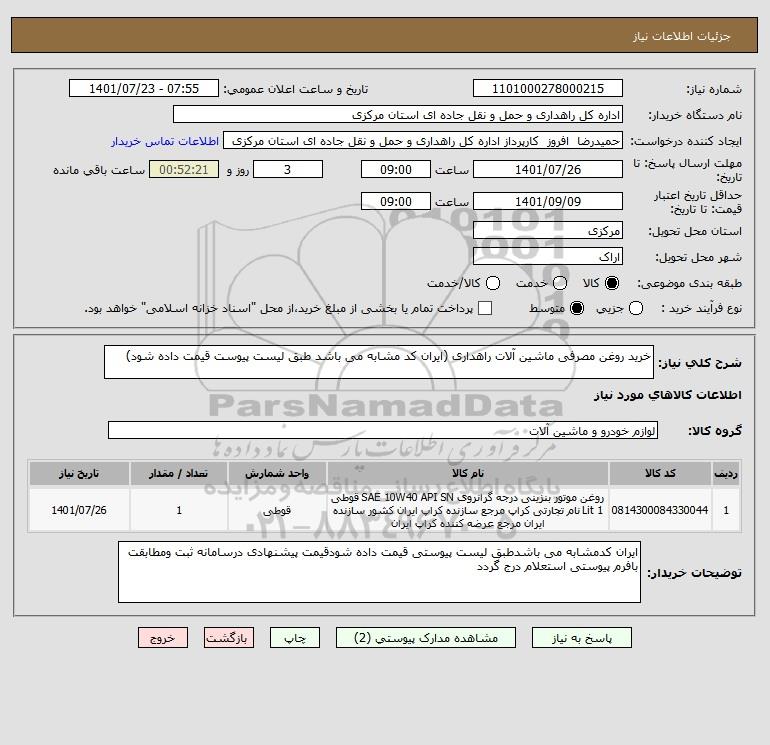Viewport: 770px width, 745px height.
Task: Click the نام کالا column header
Action: coord(468,473)
